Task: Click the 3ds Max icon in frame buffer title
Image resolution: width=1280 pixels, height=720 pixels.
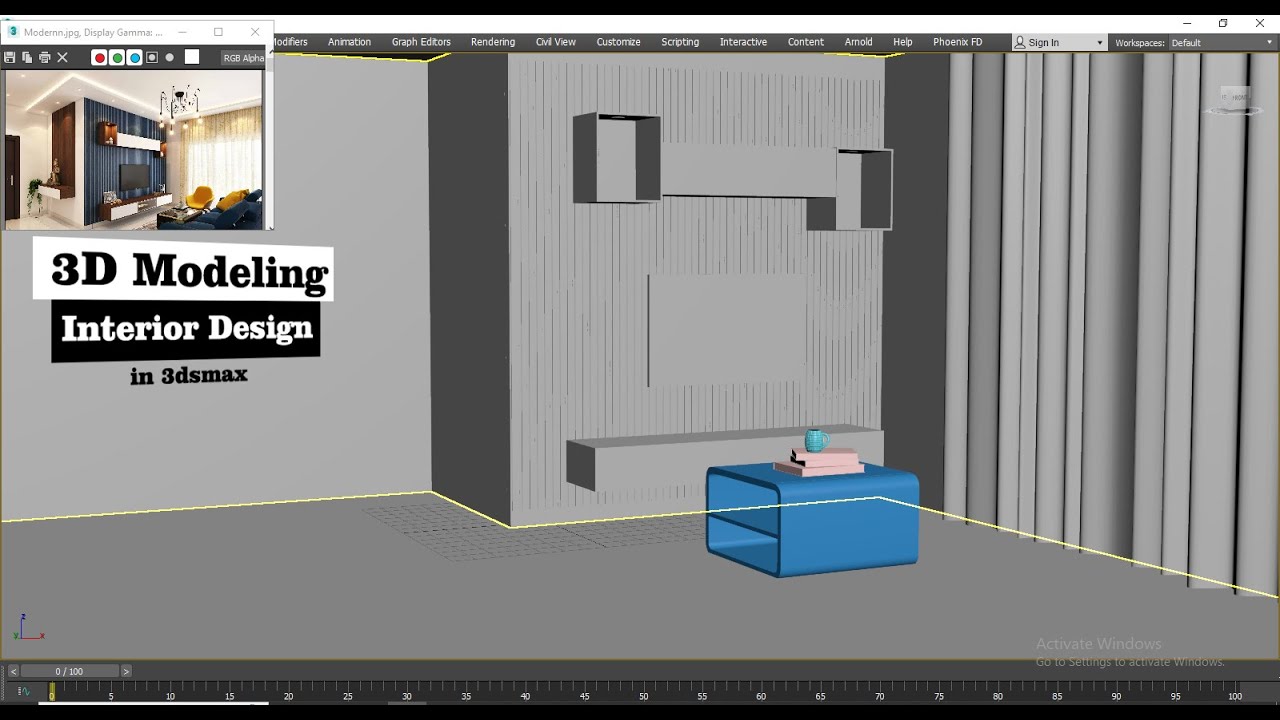Action: click(12, 32)
